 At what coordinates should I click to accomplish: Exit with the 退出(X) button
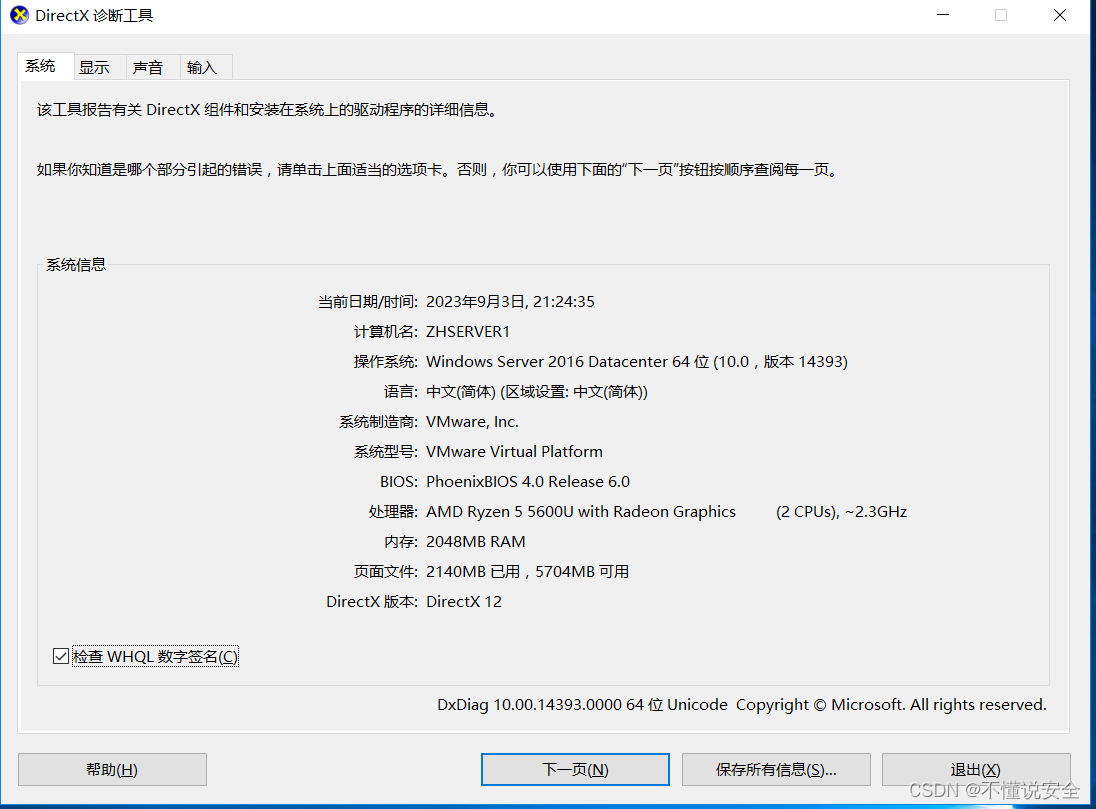(976, 769)
